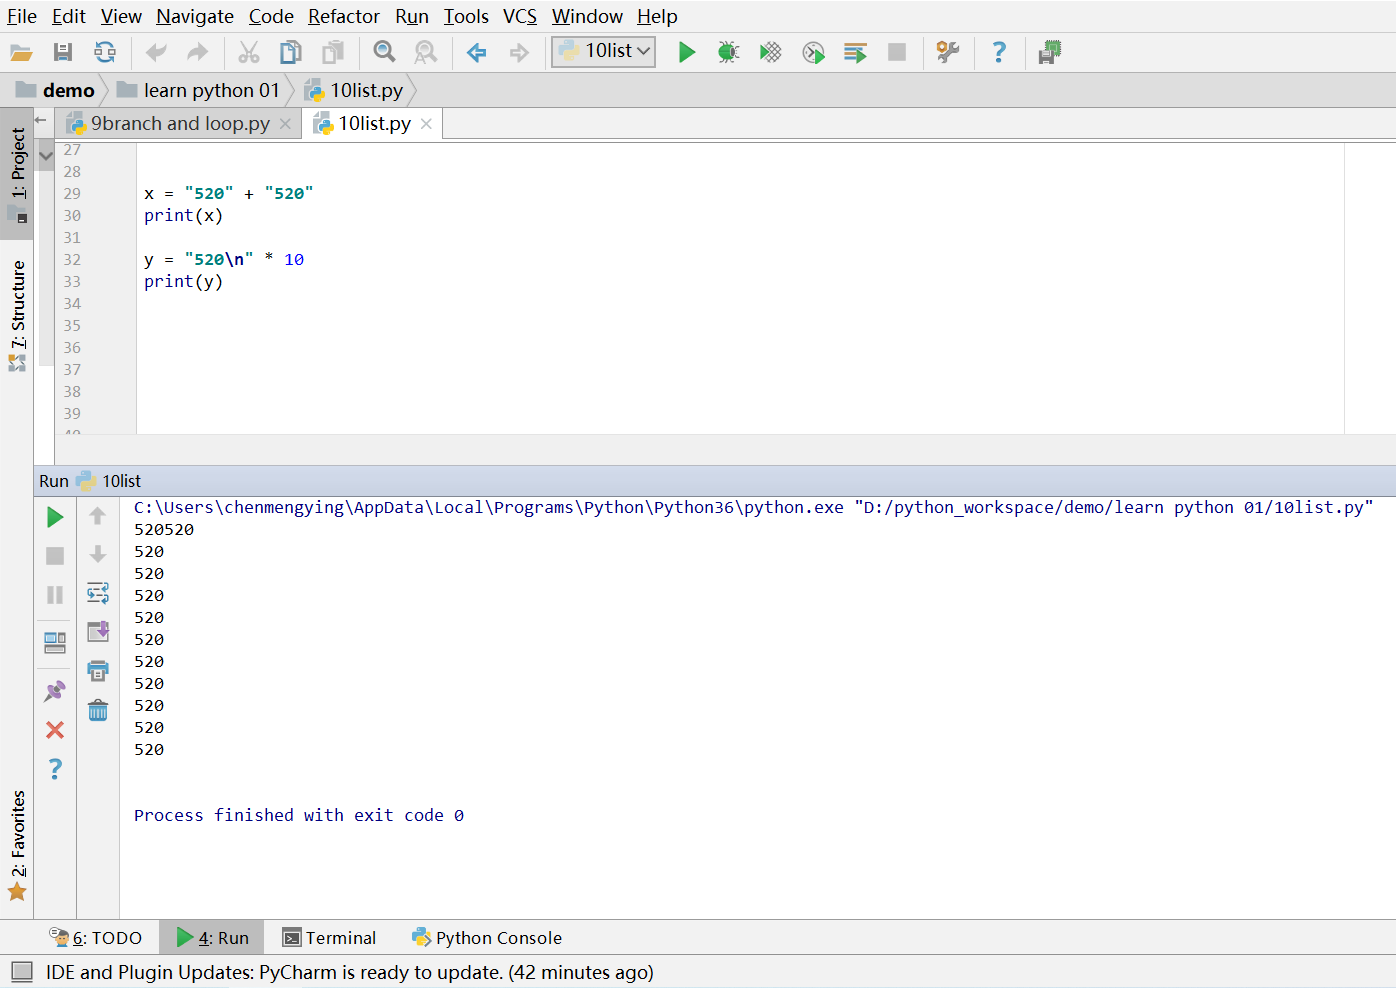Toggle soft-wrap in Run console

(98, 593)
